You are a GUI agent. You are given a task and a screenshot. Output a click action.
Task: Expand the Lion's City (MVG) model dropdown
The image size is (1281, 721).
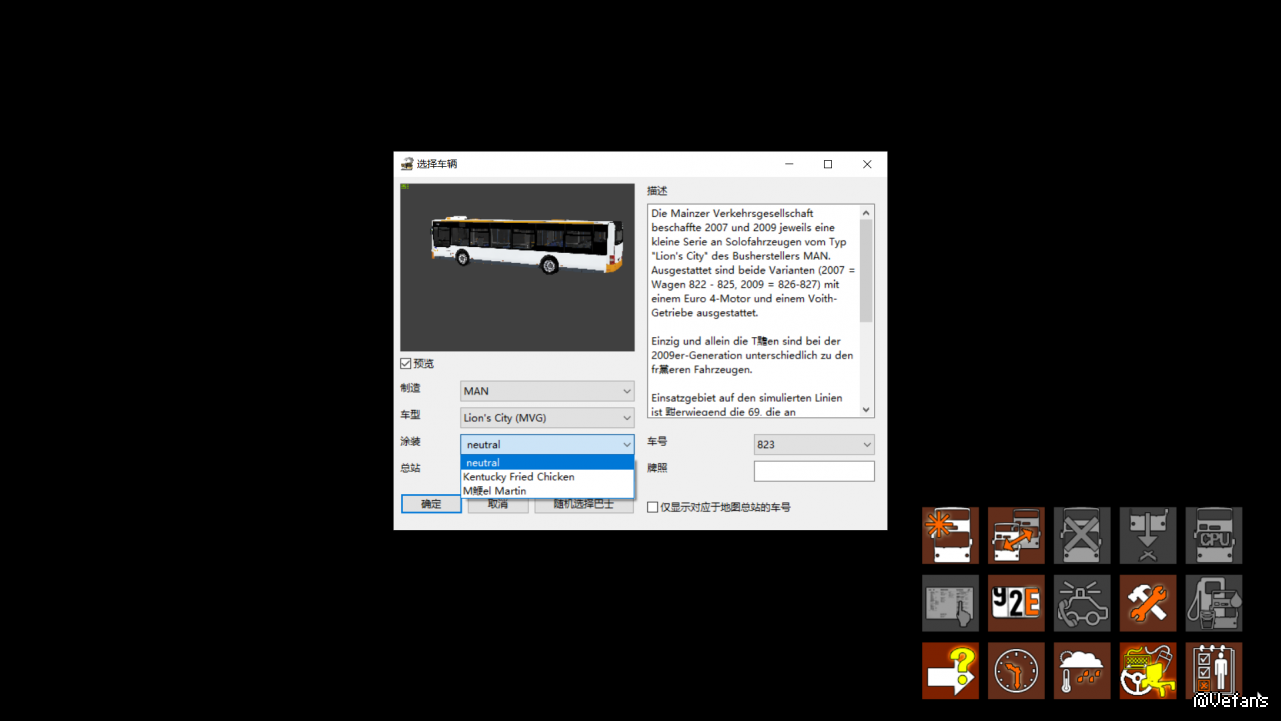[547, 418]
